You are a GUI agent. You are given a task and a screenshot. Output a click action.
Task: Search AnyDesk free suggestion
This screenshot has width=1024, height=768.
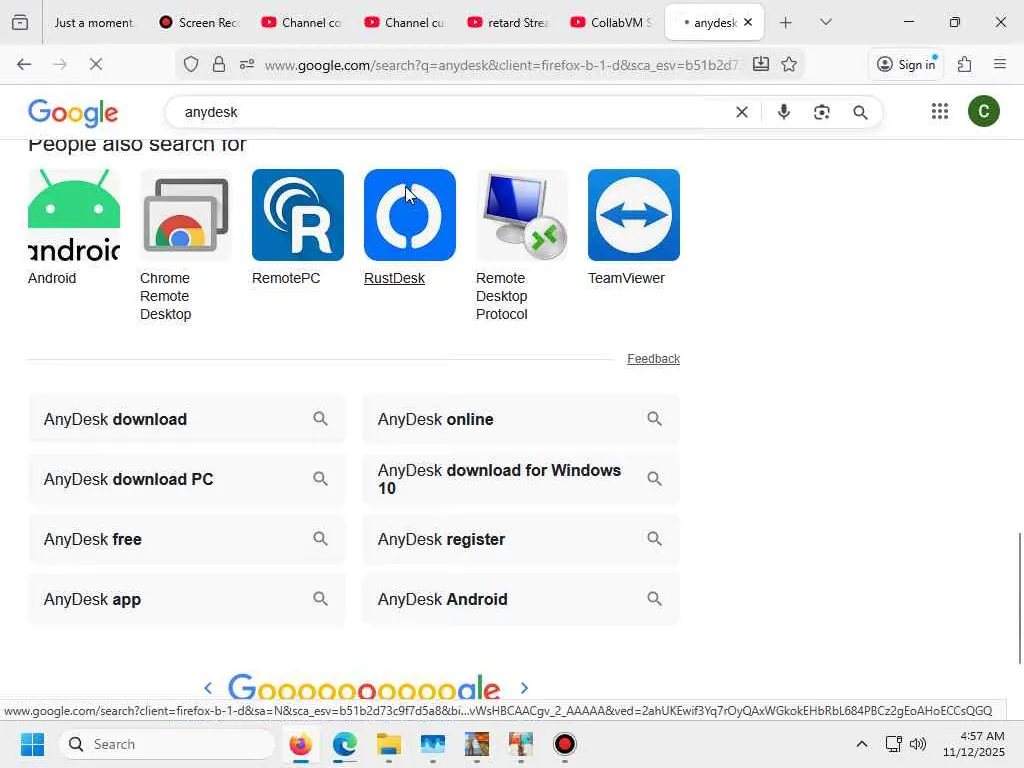(187, 539)
